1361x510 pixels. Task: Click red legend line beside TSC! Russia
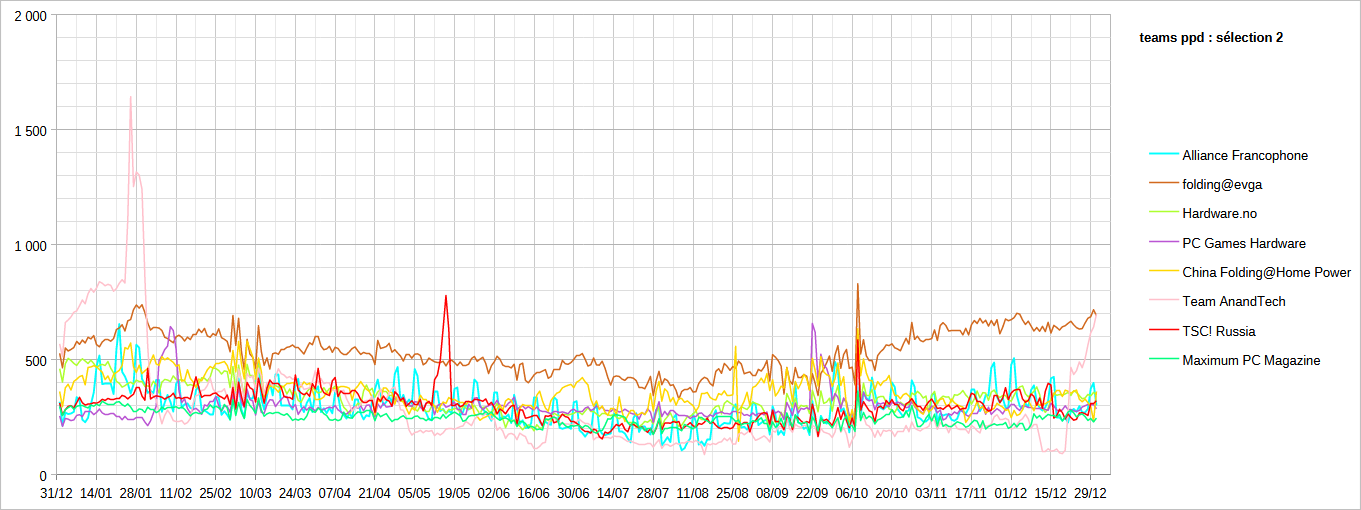tap(1162, 331)
